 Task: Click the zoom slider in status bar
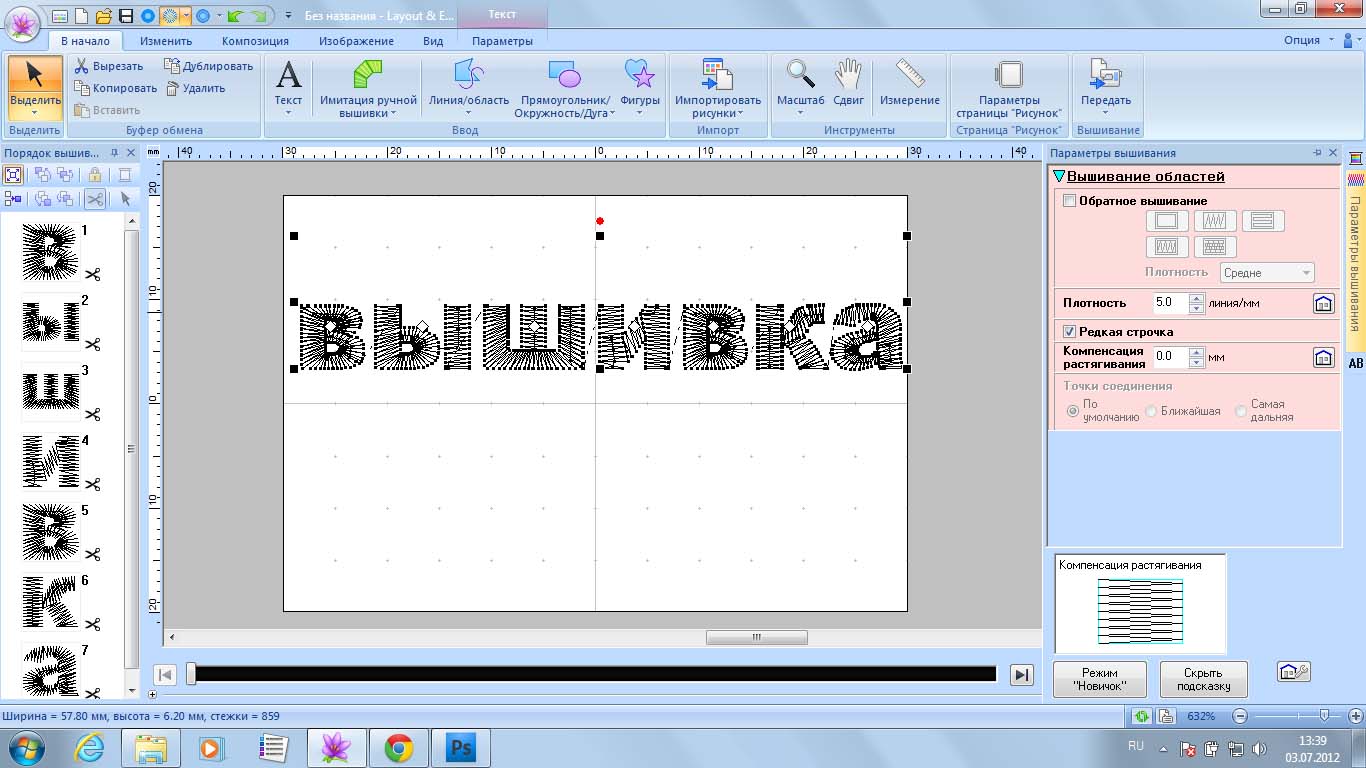[x=1324, y=716]
